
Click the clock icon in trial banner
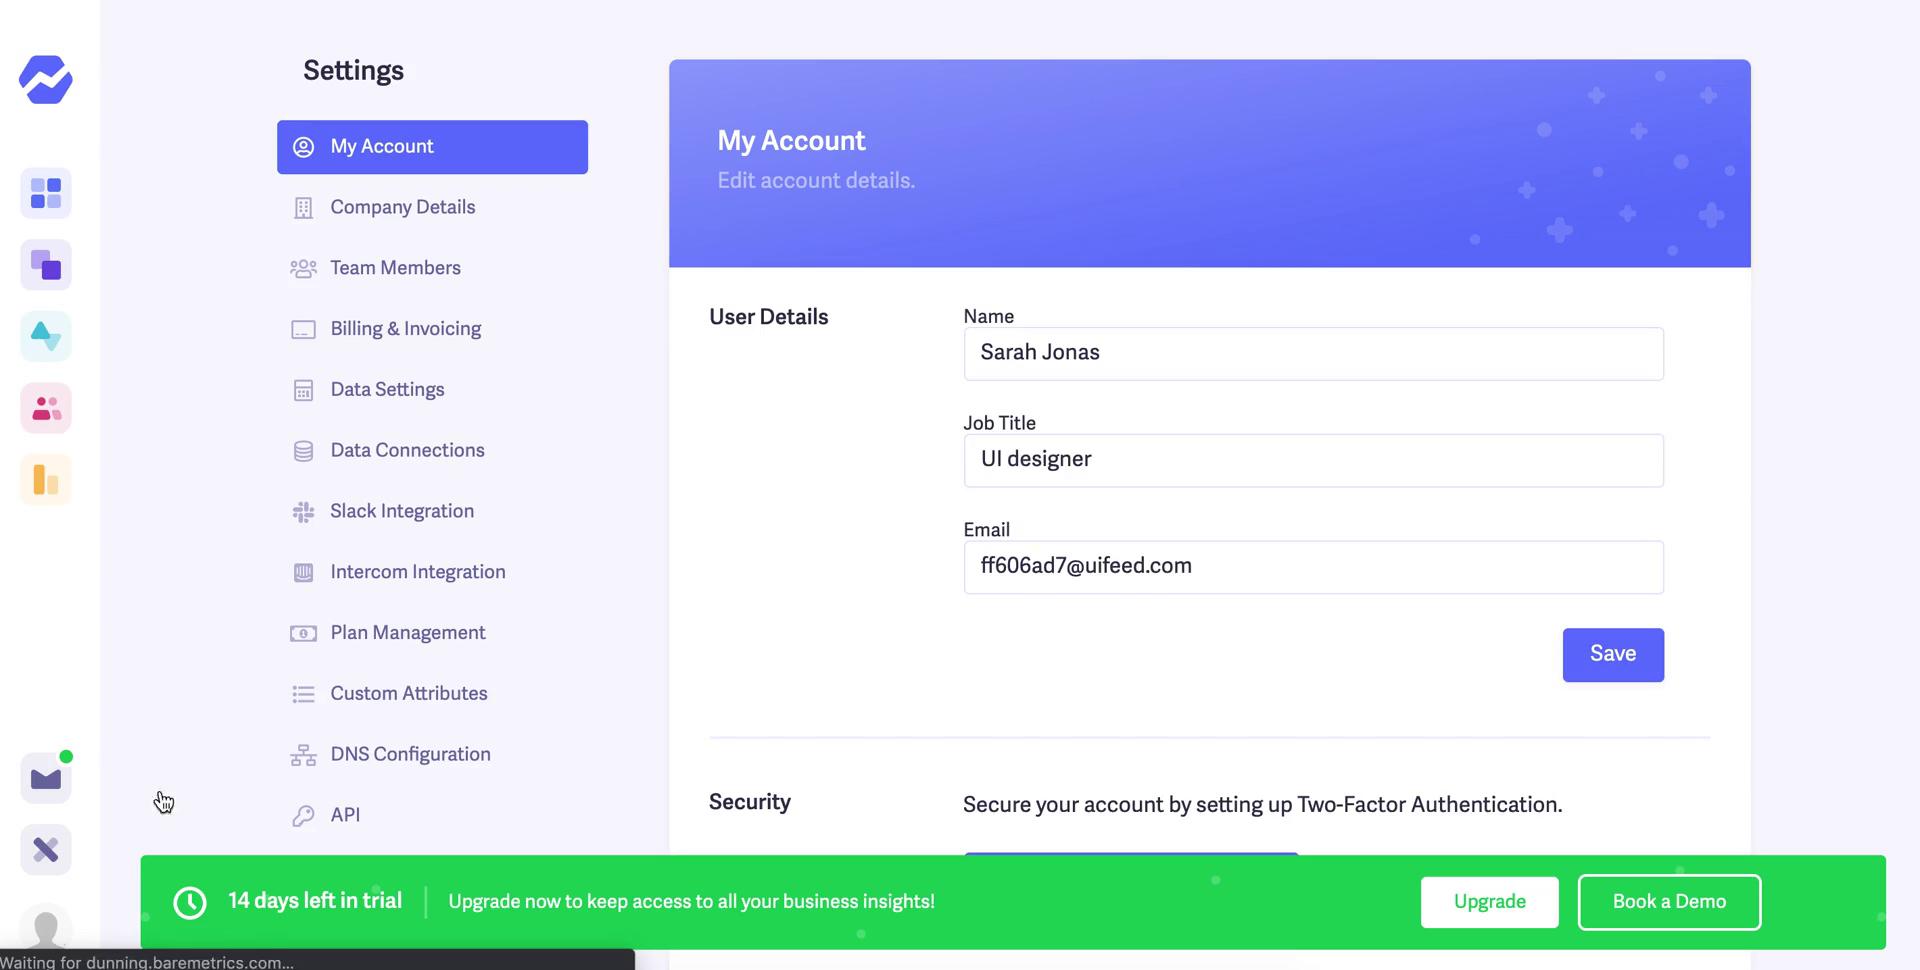pyautogui.click(x=190, y=903)
